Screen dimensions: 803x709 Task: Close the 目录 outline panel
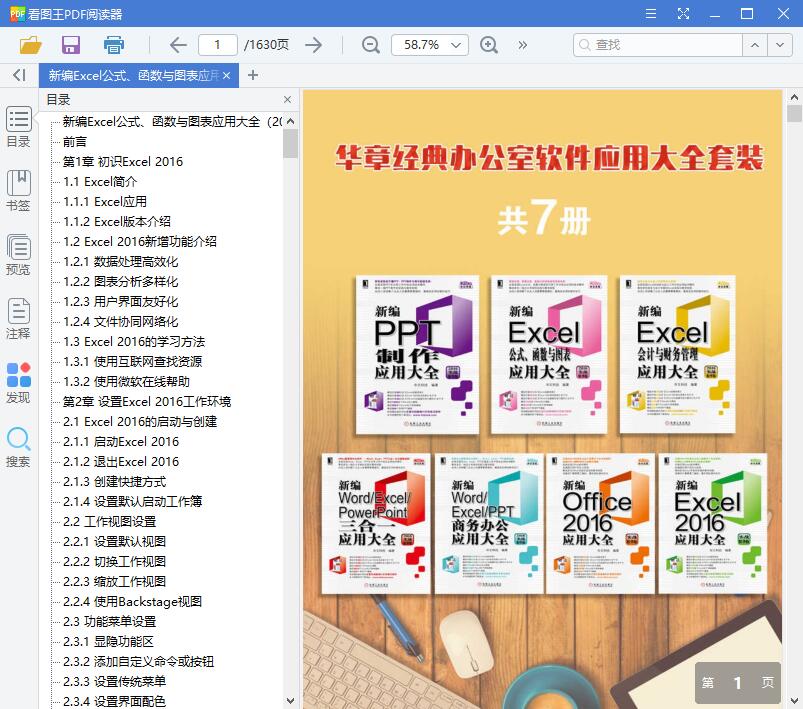click(287, 99)
